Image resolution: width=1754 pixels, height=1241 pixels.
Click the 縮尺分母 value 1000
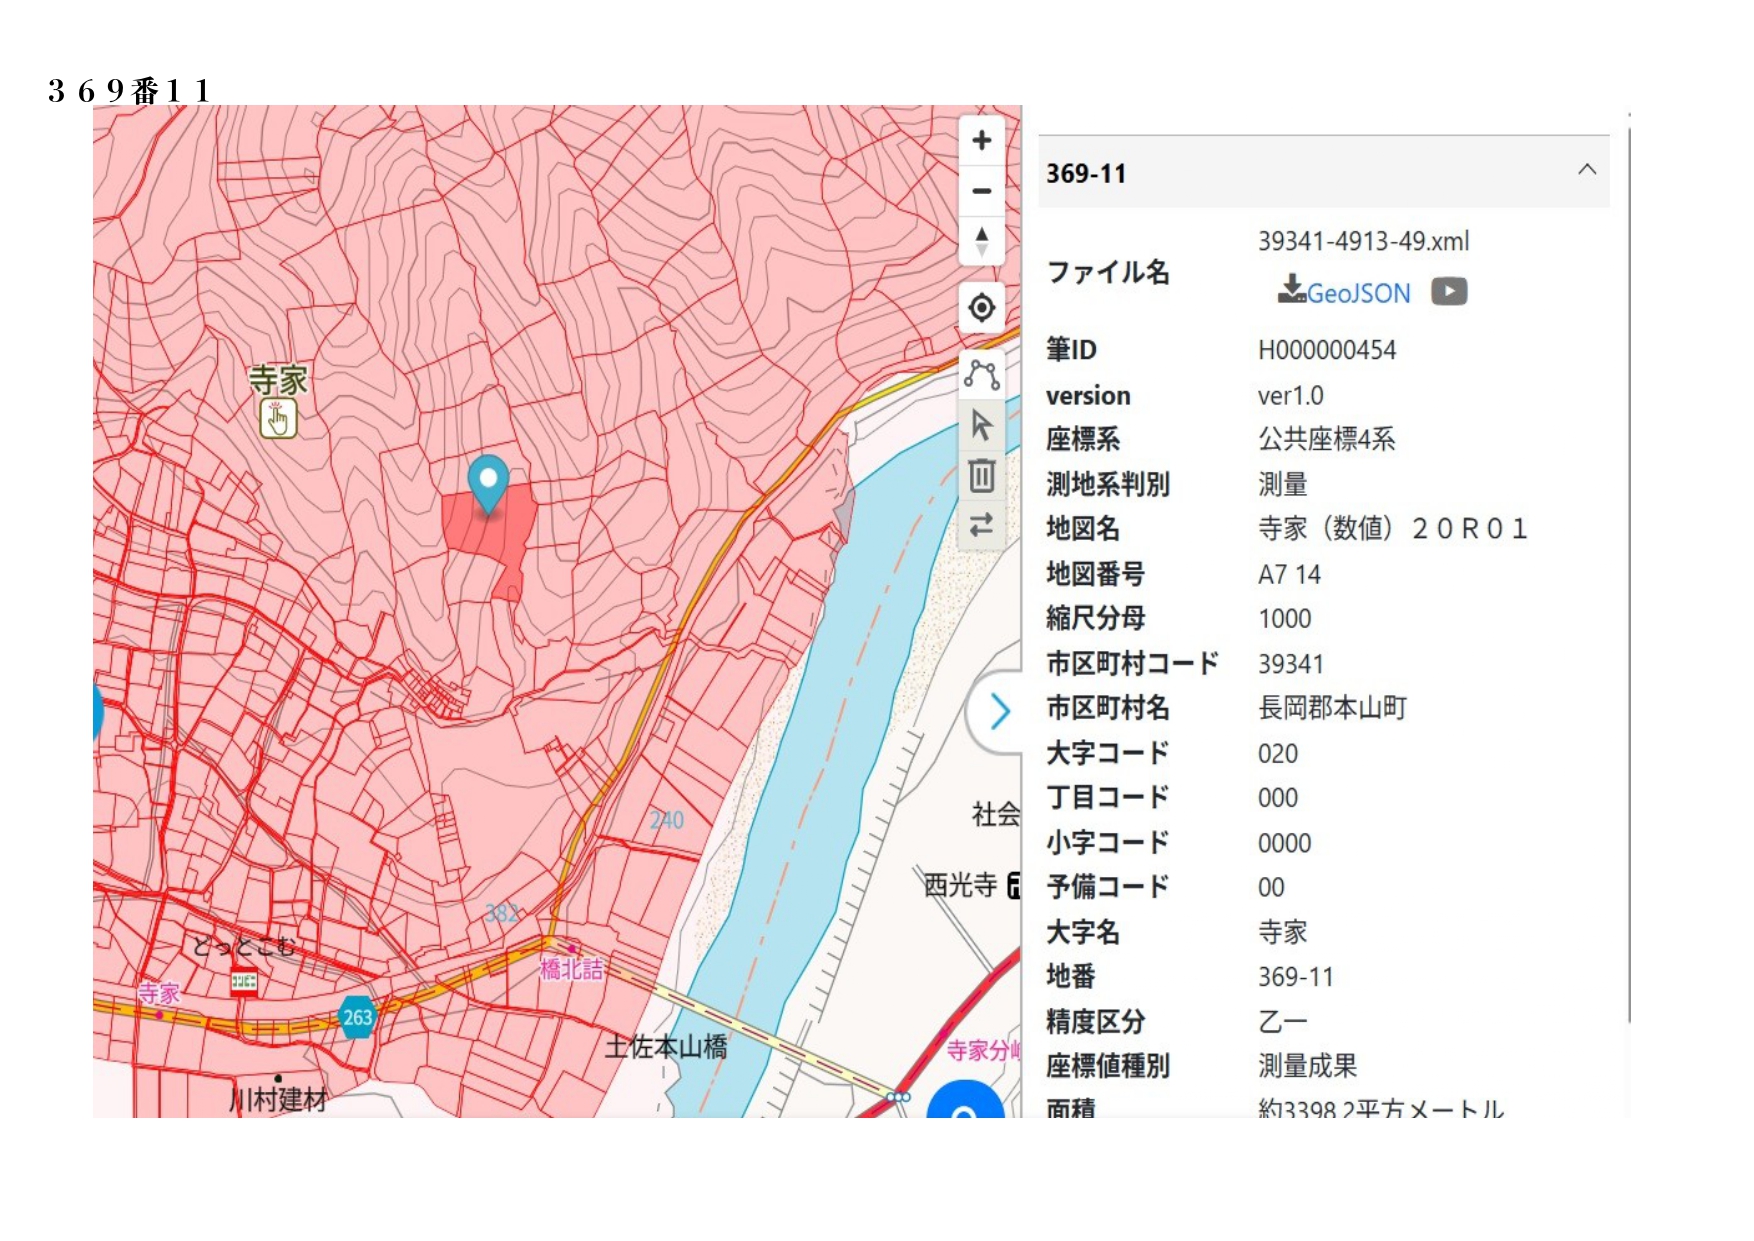point(1284,619)
